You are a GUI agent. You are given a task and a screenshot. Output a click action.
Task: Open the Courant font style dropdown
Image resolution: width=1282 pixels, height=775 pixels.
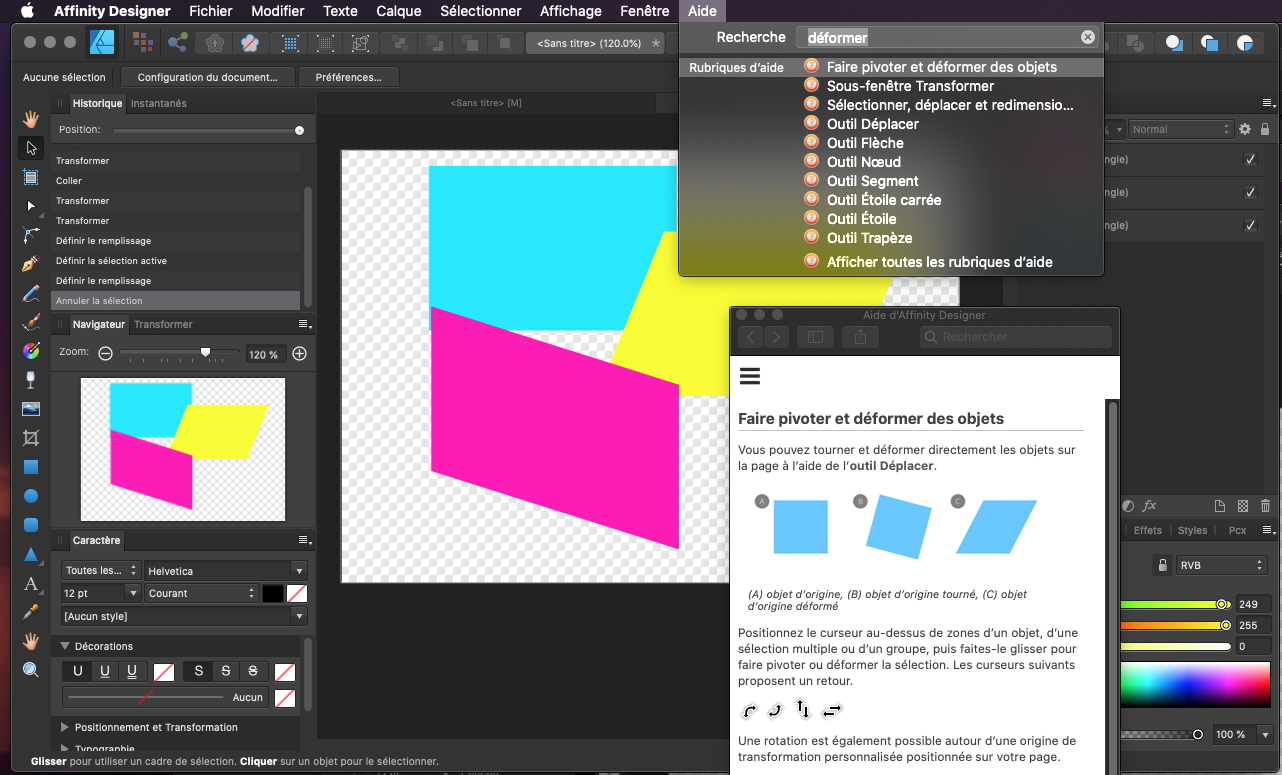[x=202, y=593]
